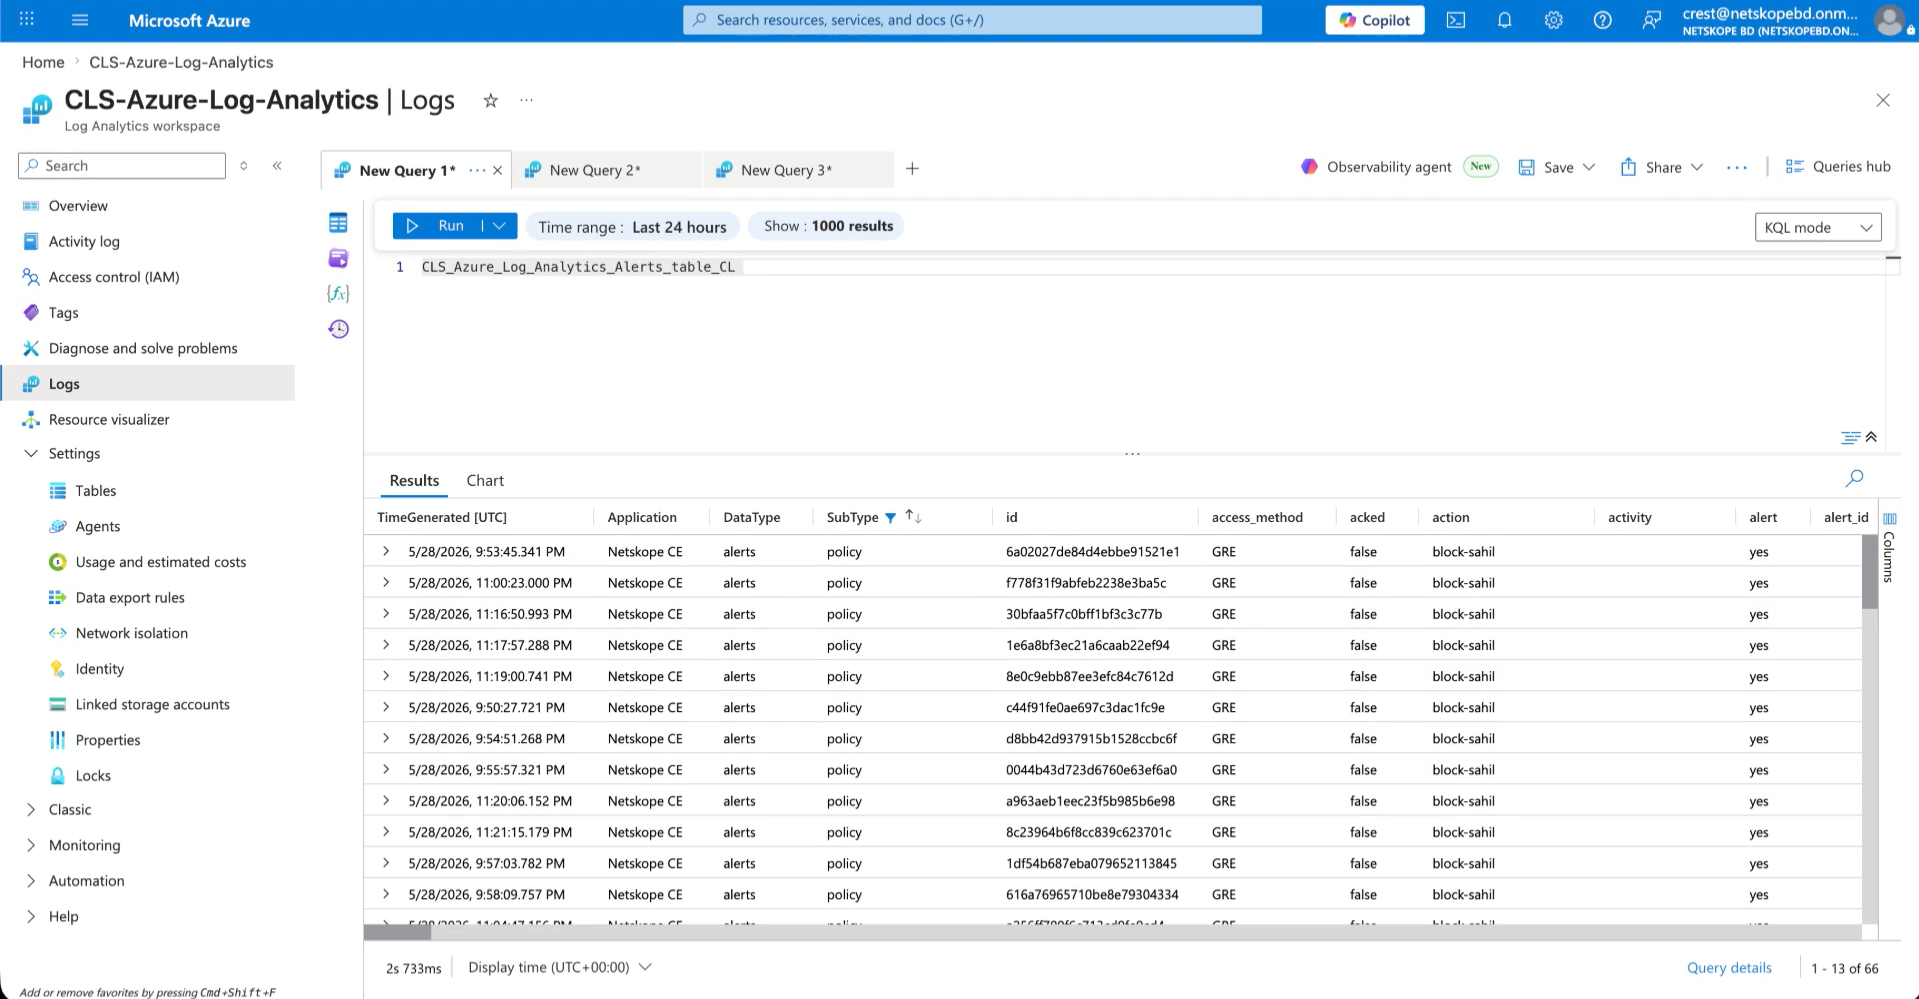Viewport: 1919px width, 999px height.
Task: Expand the Classic section
Action: (x=31, y=809)
